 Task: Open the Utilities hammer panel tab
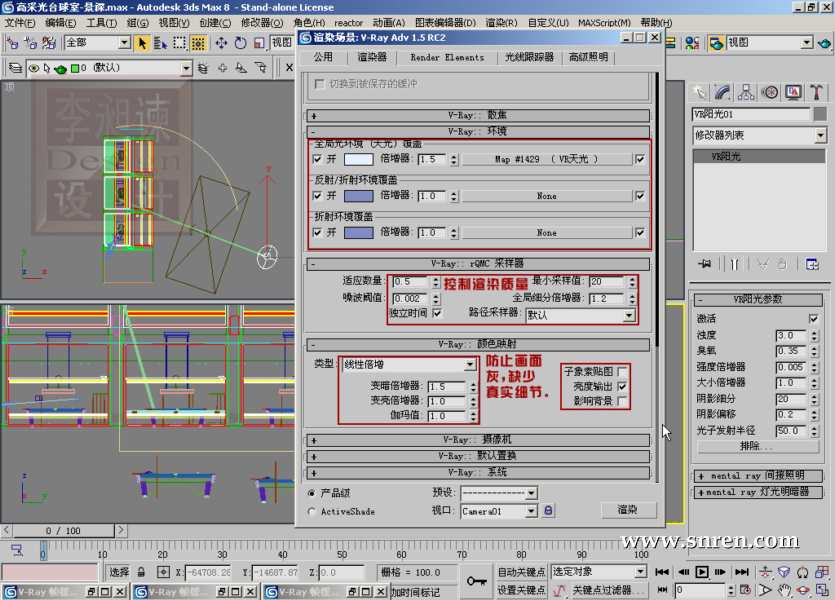pyautogui.click(x=816, y=92)
